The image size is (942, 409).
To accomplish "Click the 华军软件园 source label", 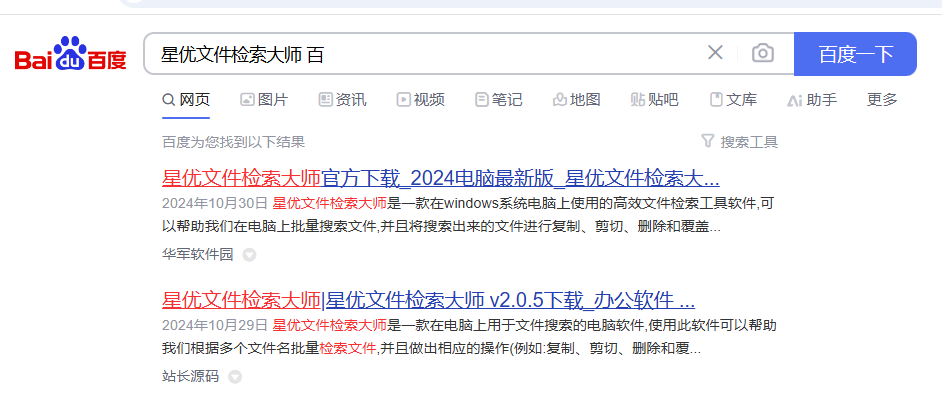I will click(197, 255).
